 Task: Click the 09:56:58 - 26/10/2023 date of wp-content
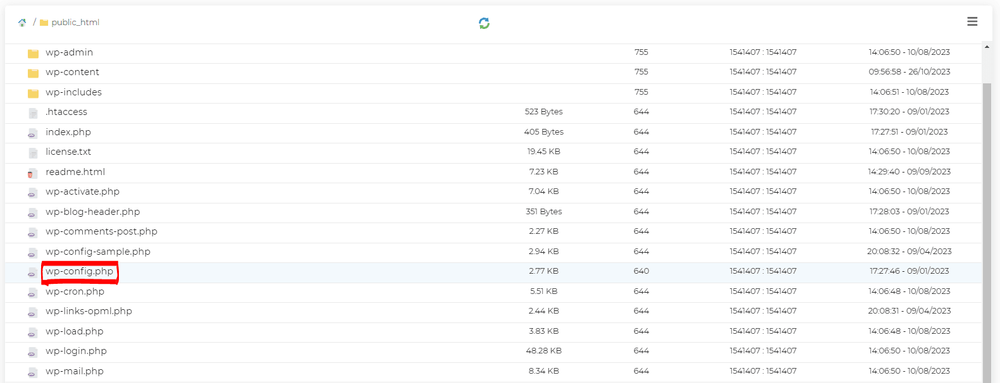click(x=909, y=72)
